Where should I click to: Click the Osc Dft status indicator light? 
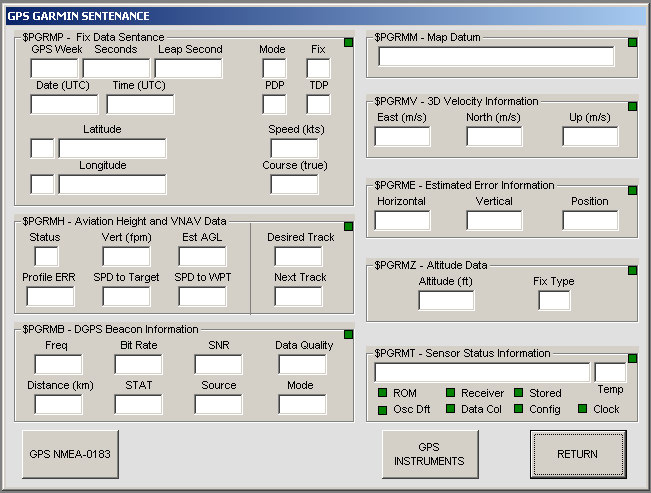tap(382, 410)
